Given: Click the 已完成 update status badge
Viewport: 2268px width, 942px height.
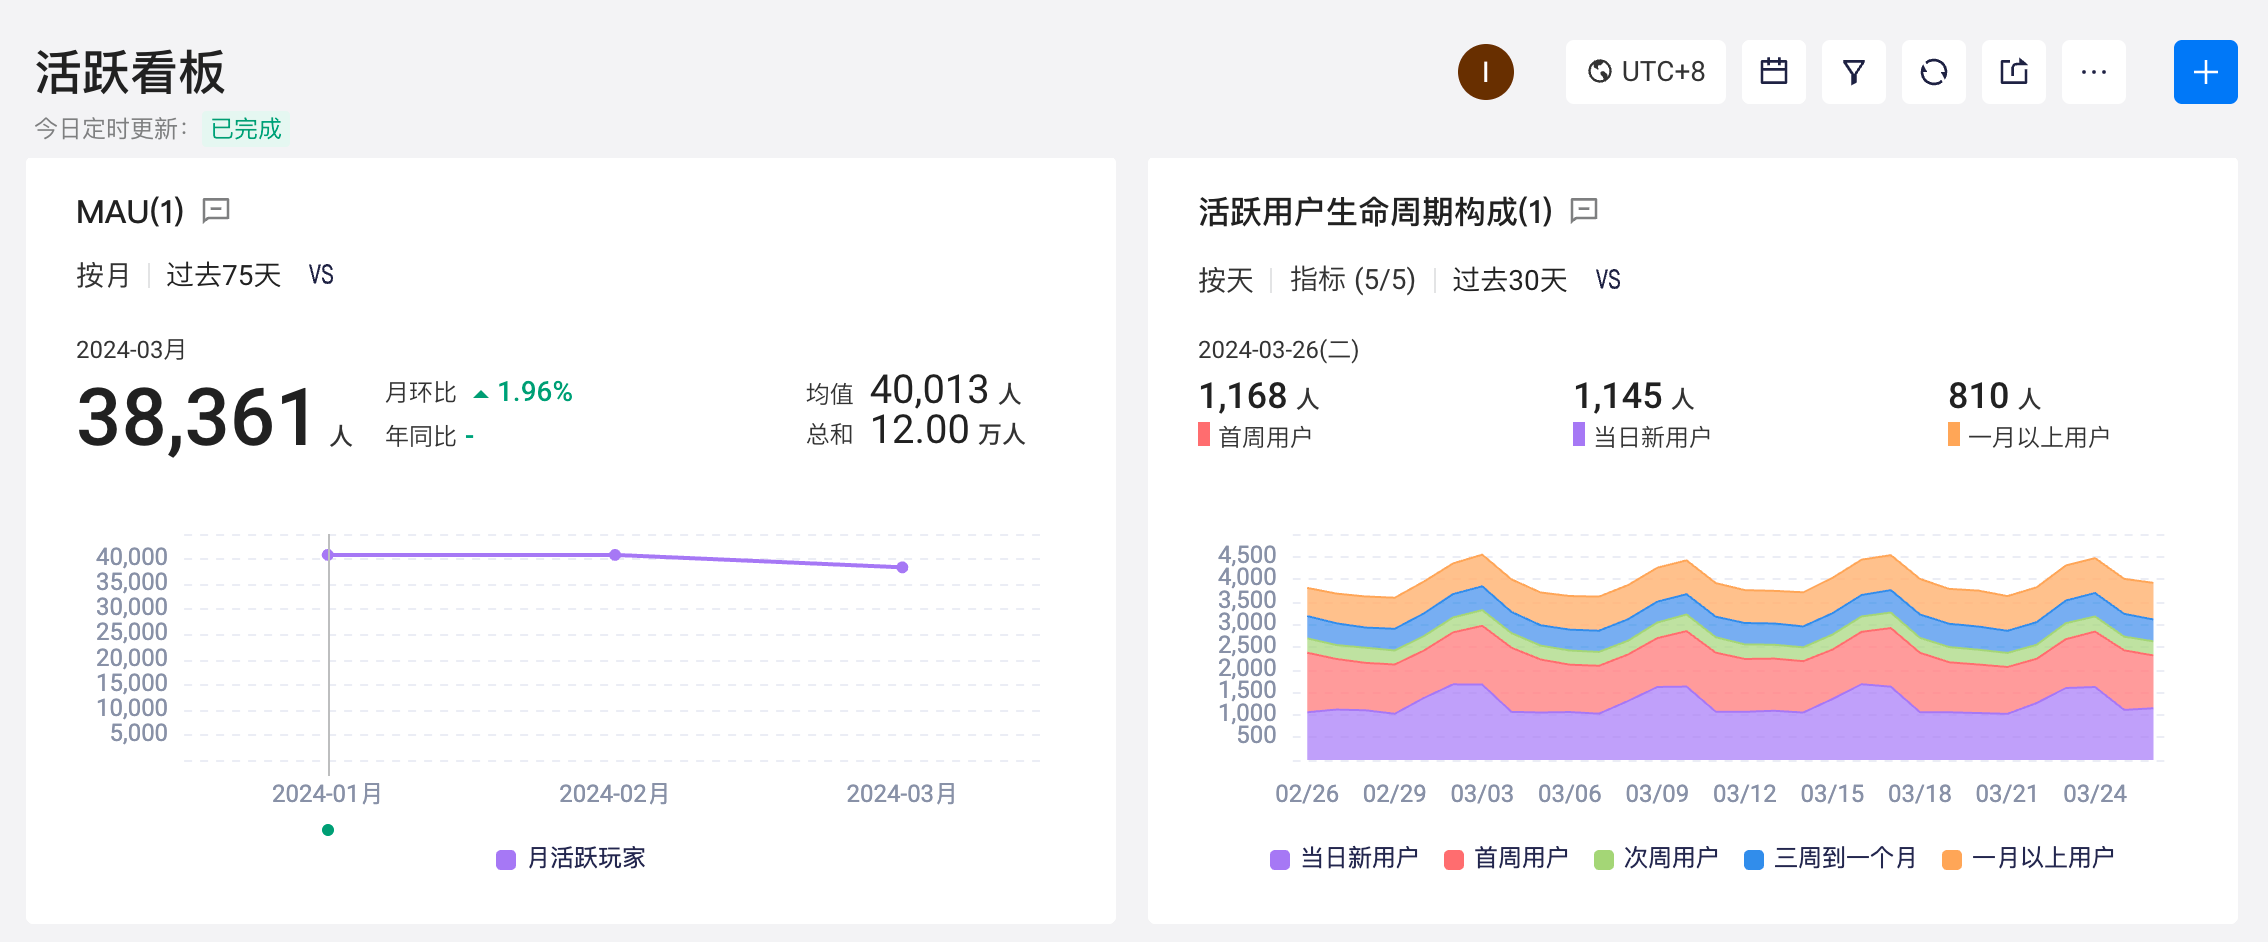Looking at the screenshot, I should point(246,129).
